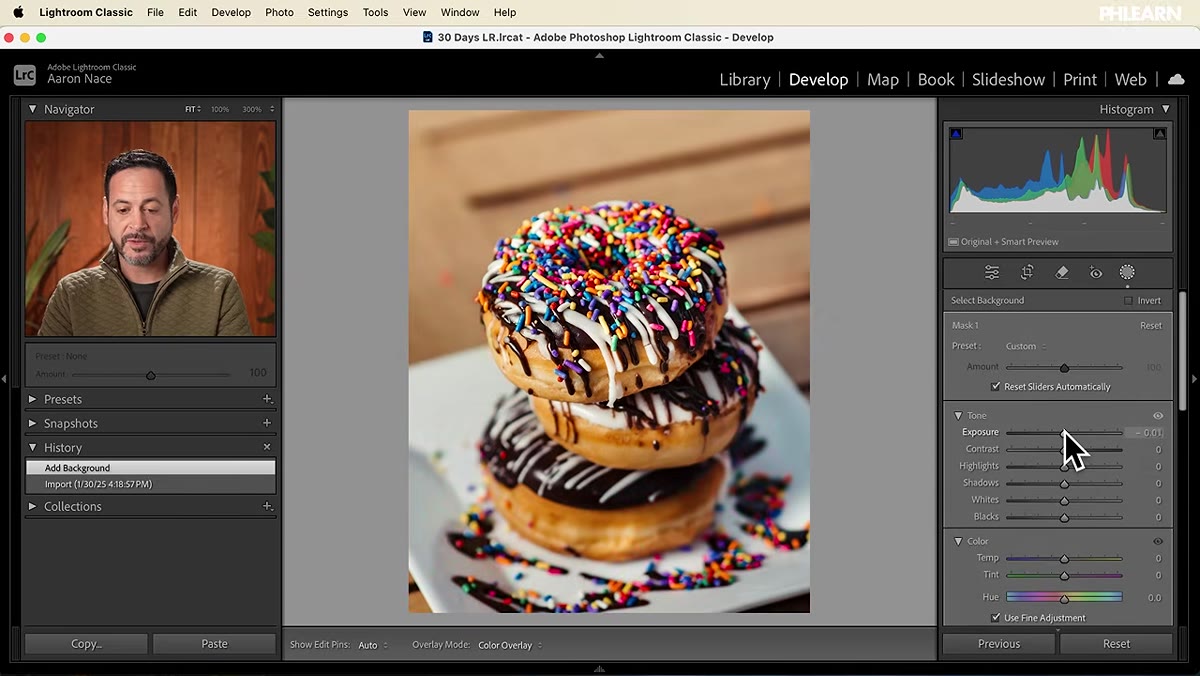This screenshot has width=1200, height=676.
Task: Switch to the Book module
Action: tap(936, 79)
